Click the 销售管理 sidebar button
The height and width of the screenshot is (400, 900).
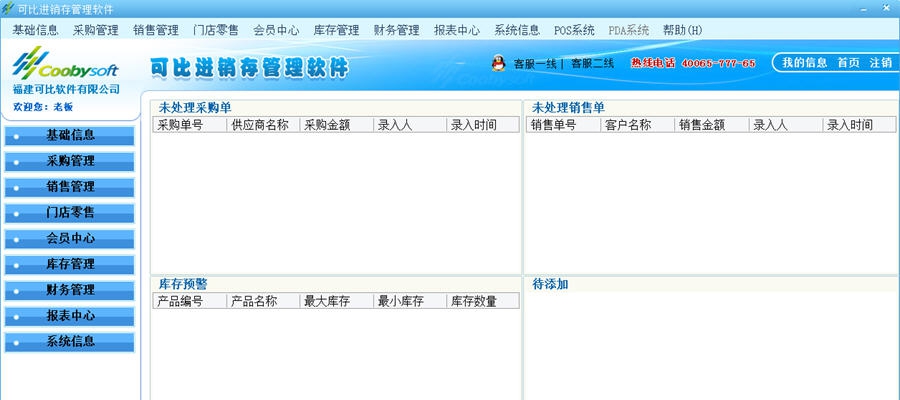coord(69,188)
